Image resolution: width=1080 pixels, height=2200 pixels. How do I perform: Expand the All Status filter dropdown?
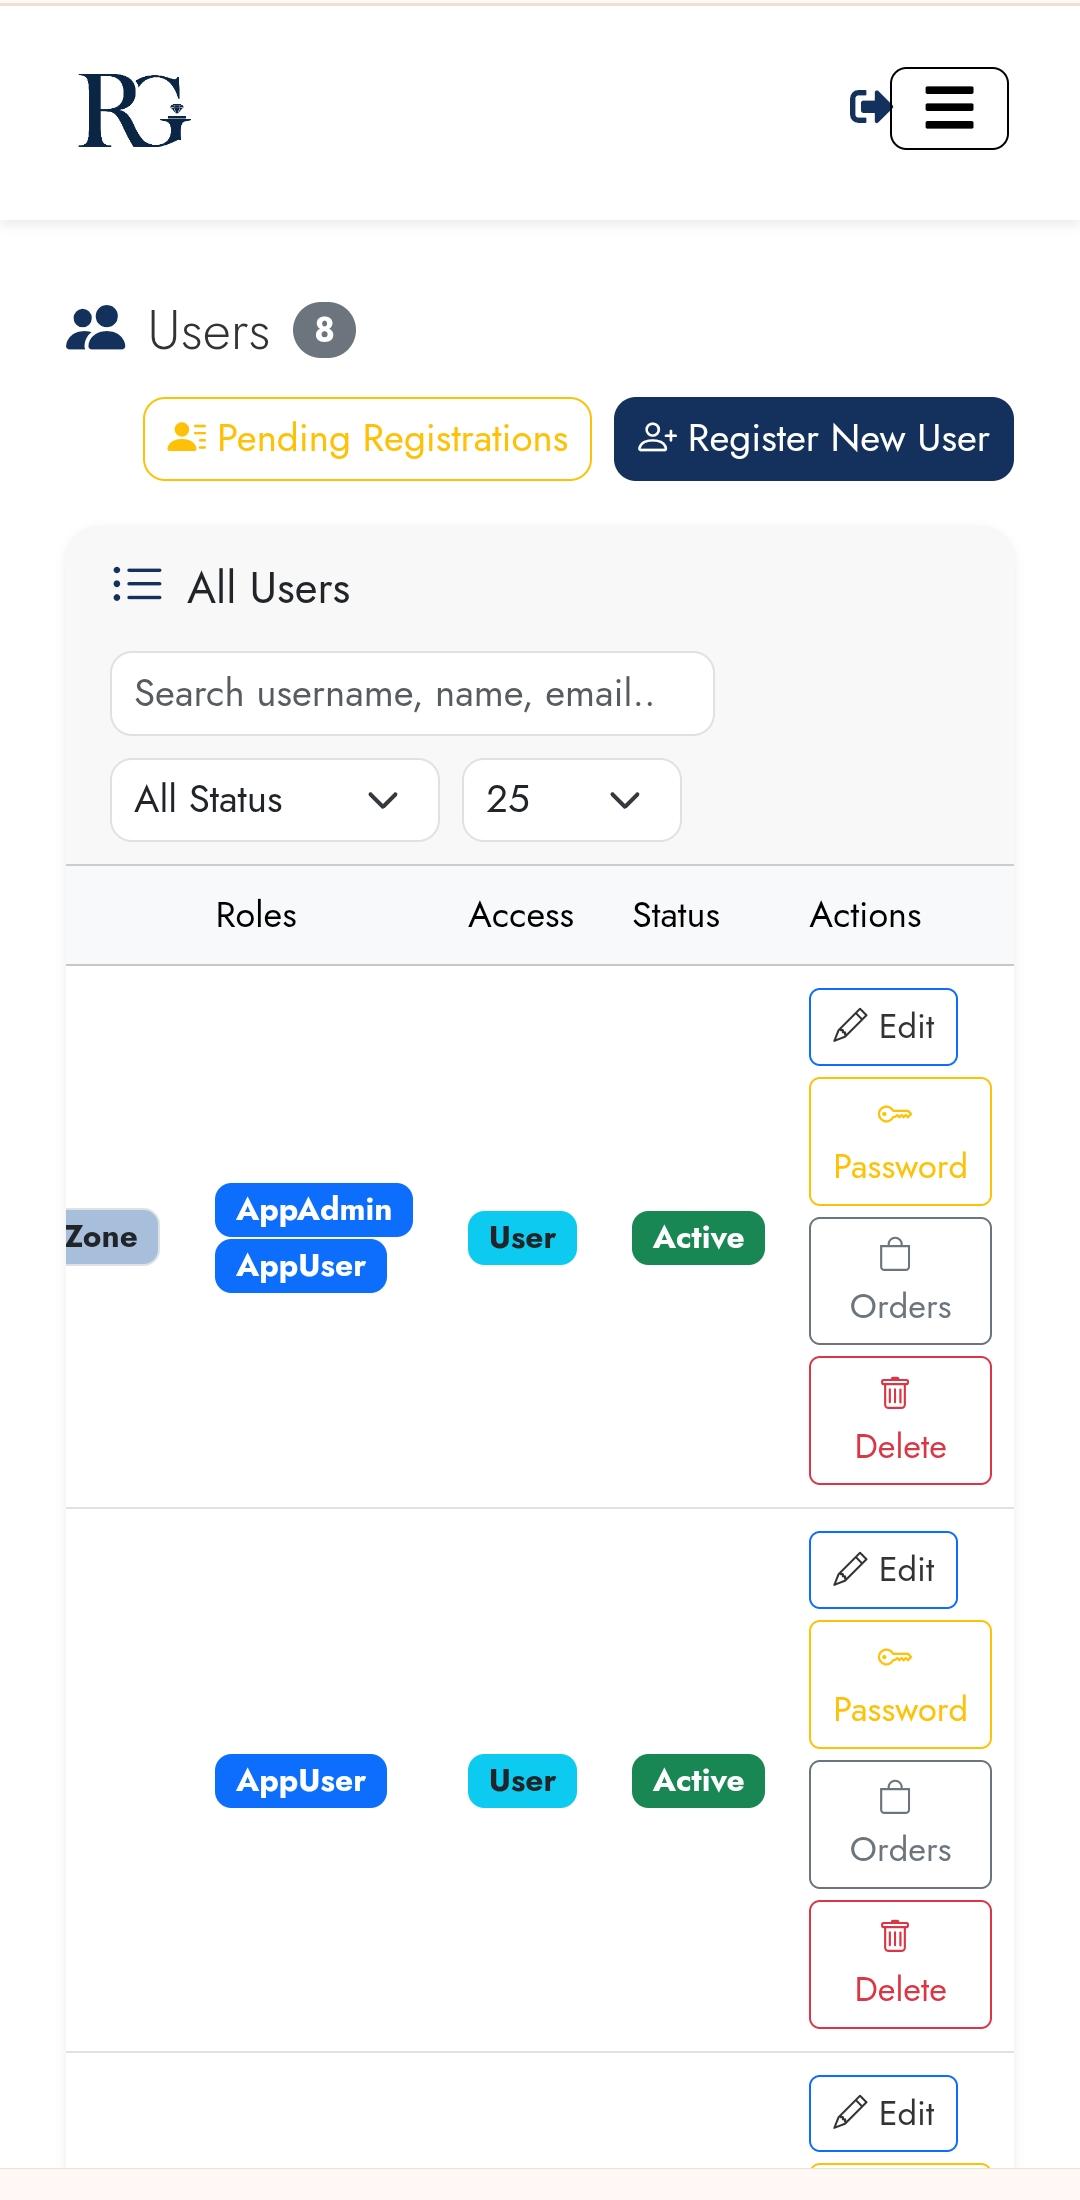tap(274, 800)
